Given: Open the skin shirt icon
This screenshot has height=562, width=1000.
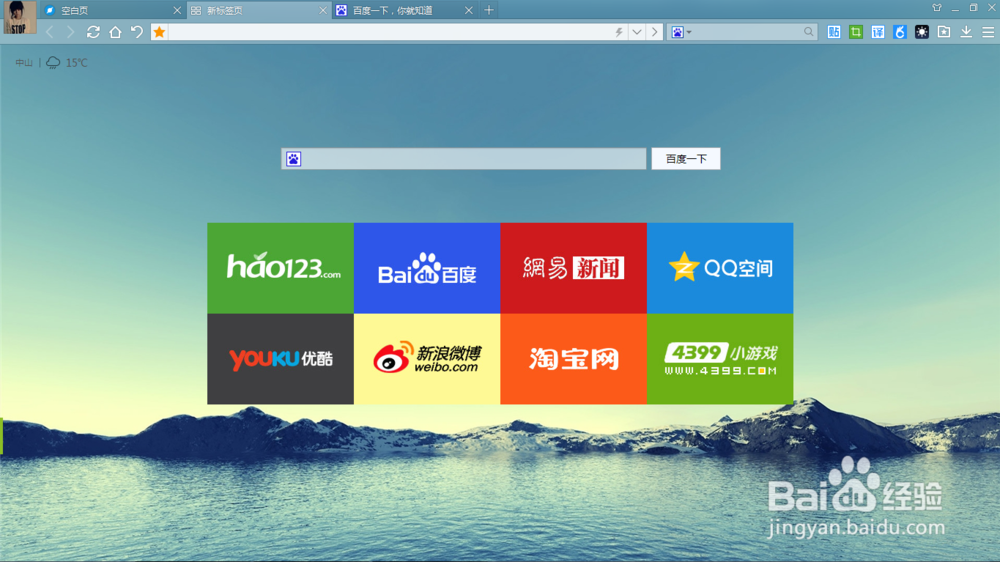Looking at the screenshot, I should pos(937,8).
